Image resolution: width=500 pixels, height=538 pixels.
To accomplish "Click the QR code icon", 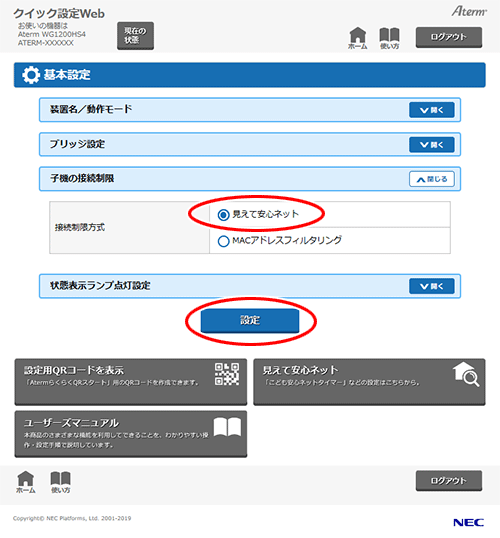I will point(227,374).
